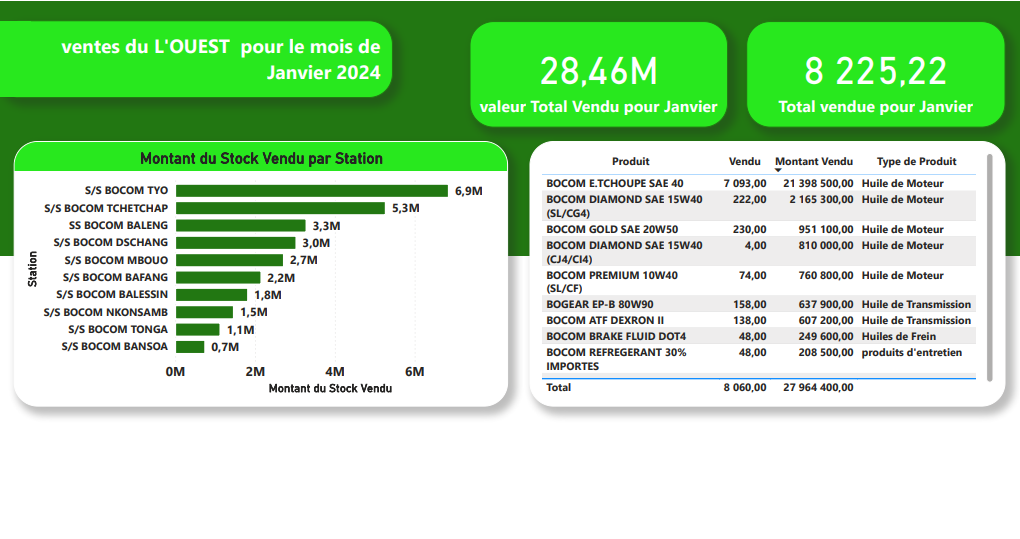Viewport: 1020px width, 539px height.
Task: Click the BOCOM REFREGERANT 30% IMPORTES row
Action: pyautogui.click(x=758, y=359)
